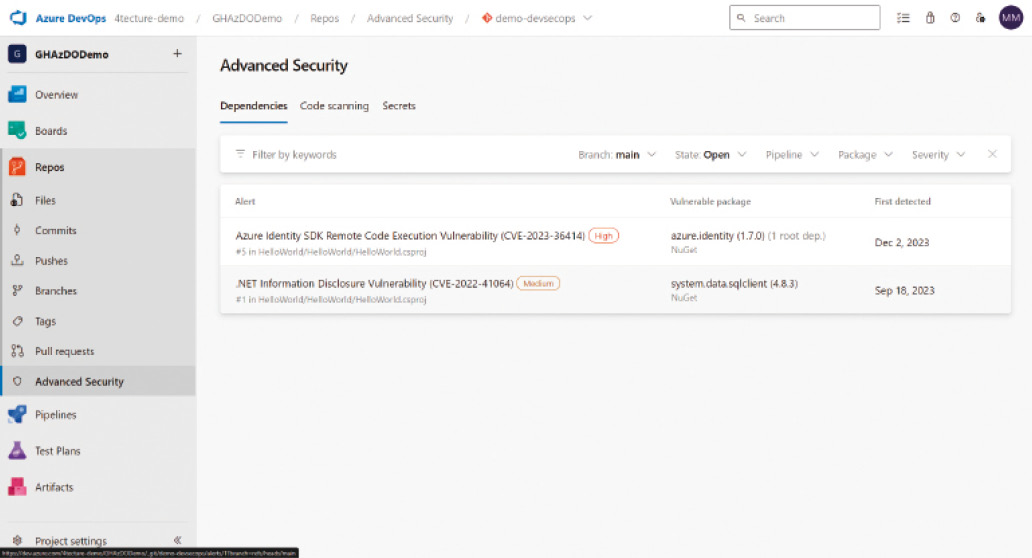Expand the demo-devsecops repository picker
The width and height of the screenshot is (1032, 558).
[x=588, y=18]
